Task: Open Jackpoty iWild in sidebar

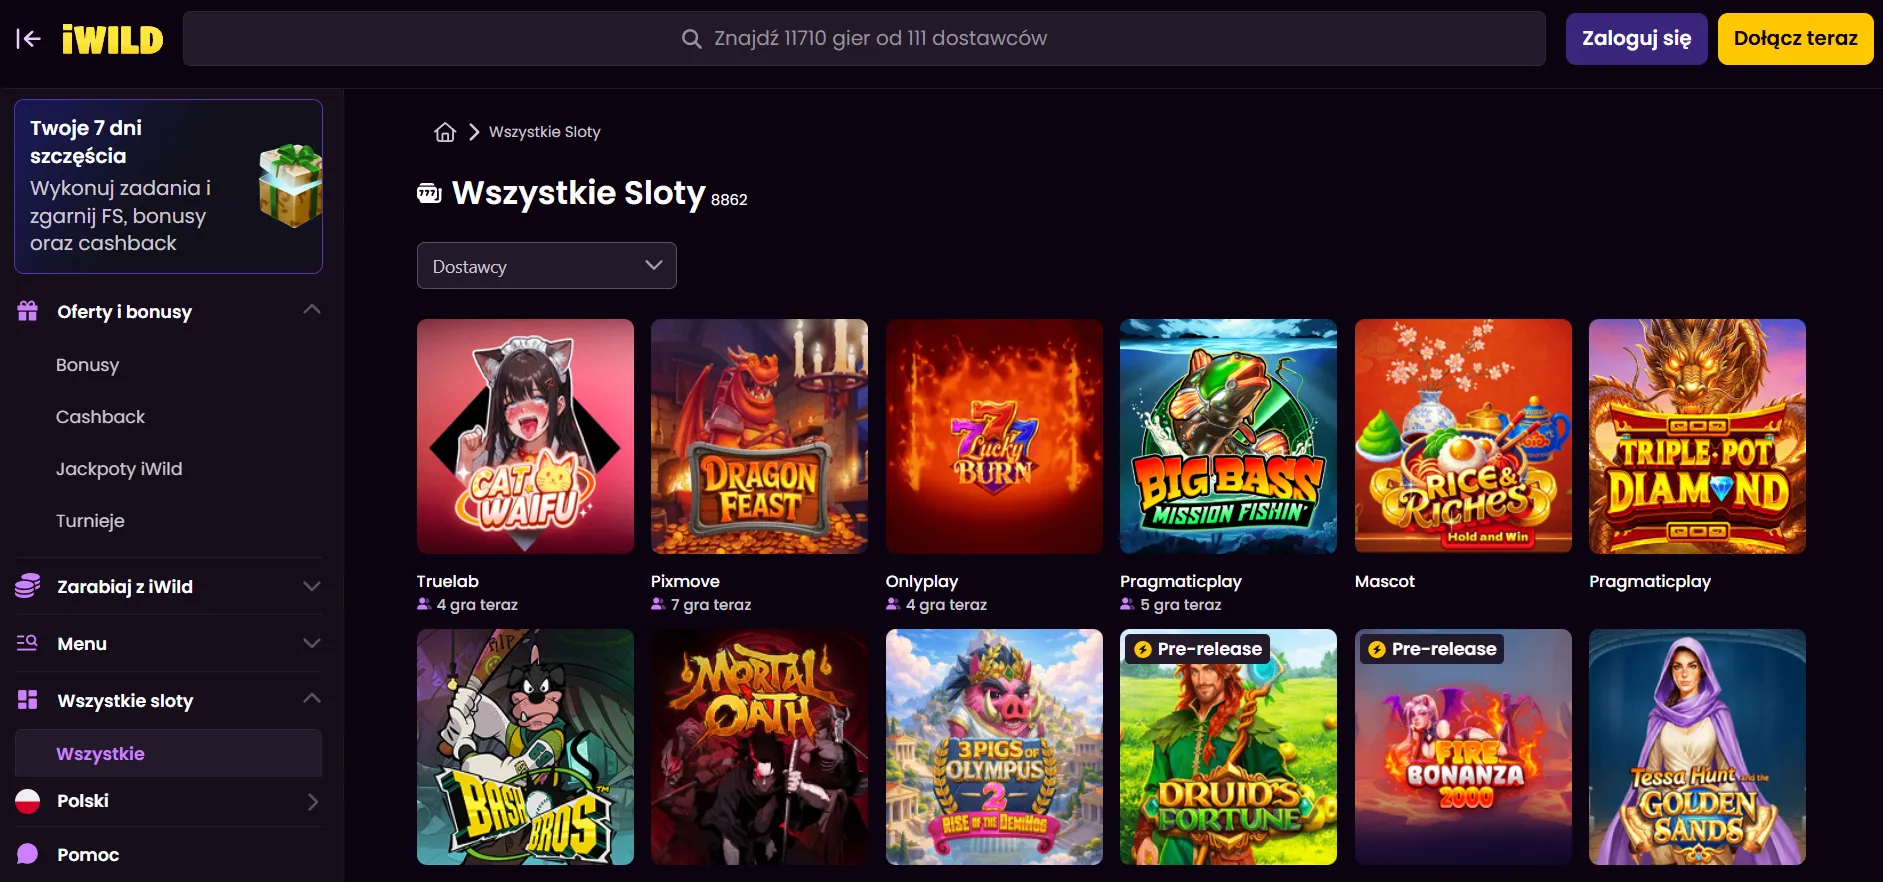Action: tap(119, 469)
